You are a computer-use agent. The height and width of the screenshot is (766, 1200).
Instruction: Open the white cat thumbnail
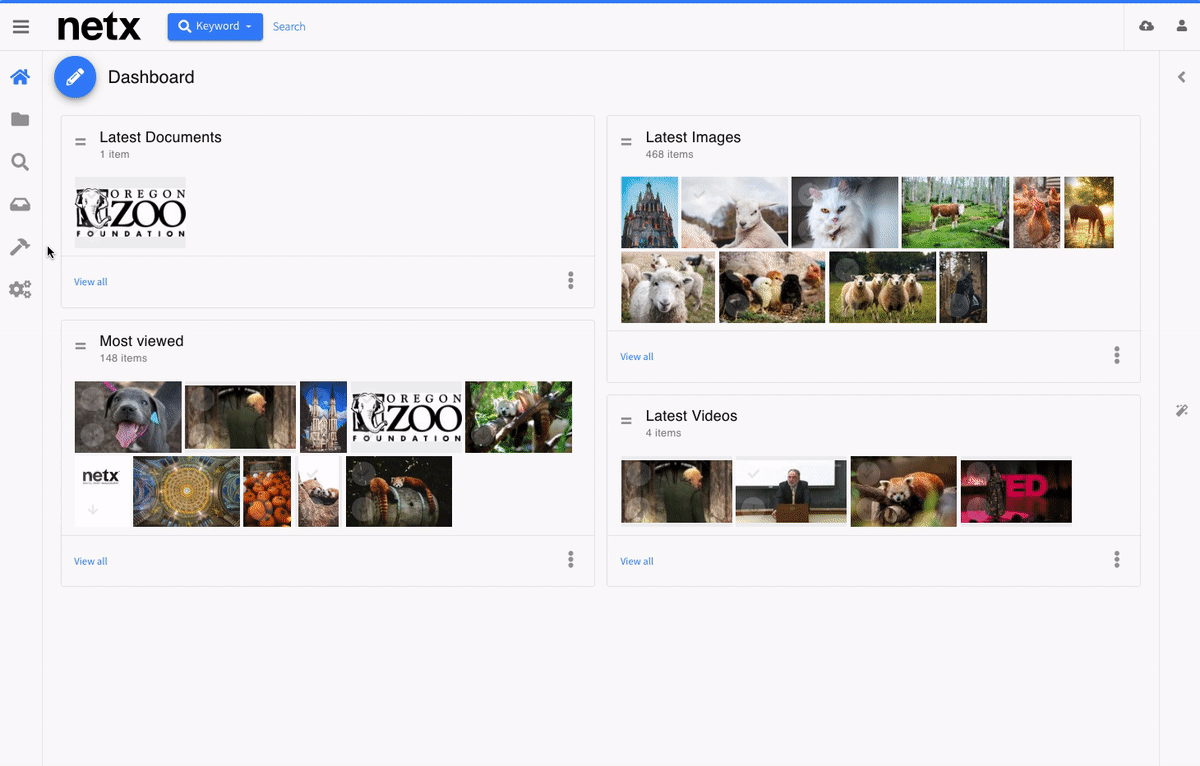point(844,212)
